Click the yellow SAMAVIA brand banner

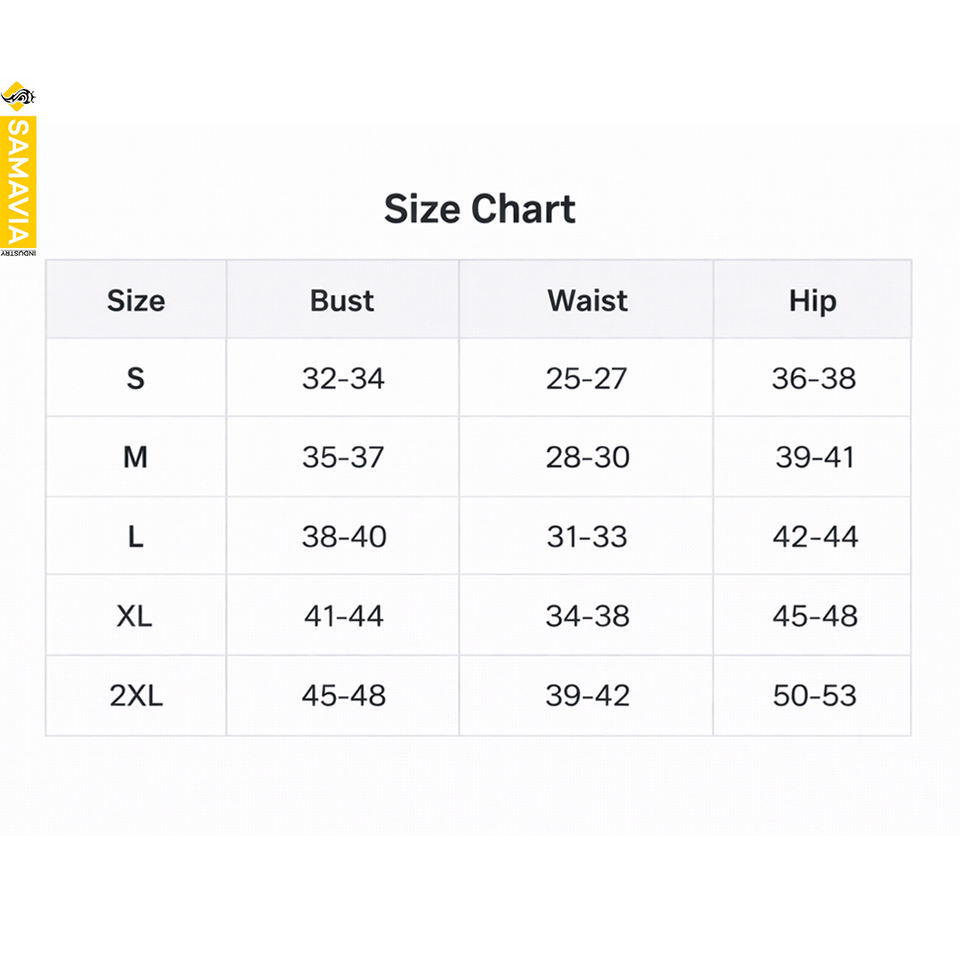19,181
